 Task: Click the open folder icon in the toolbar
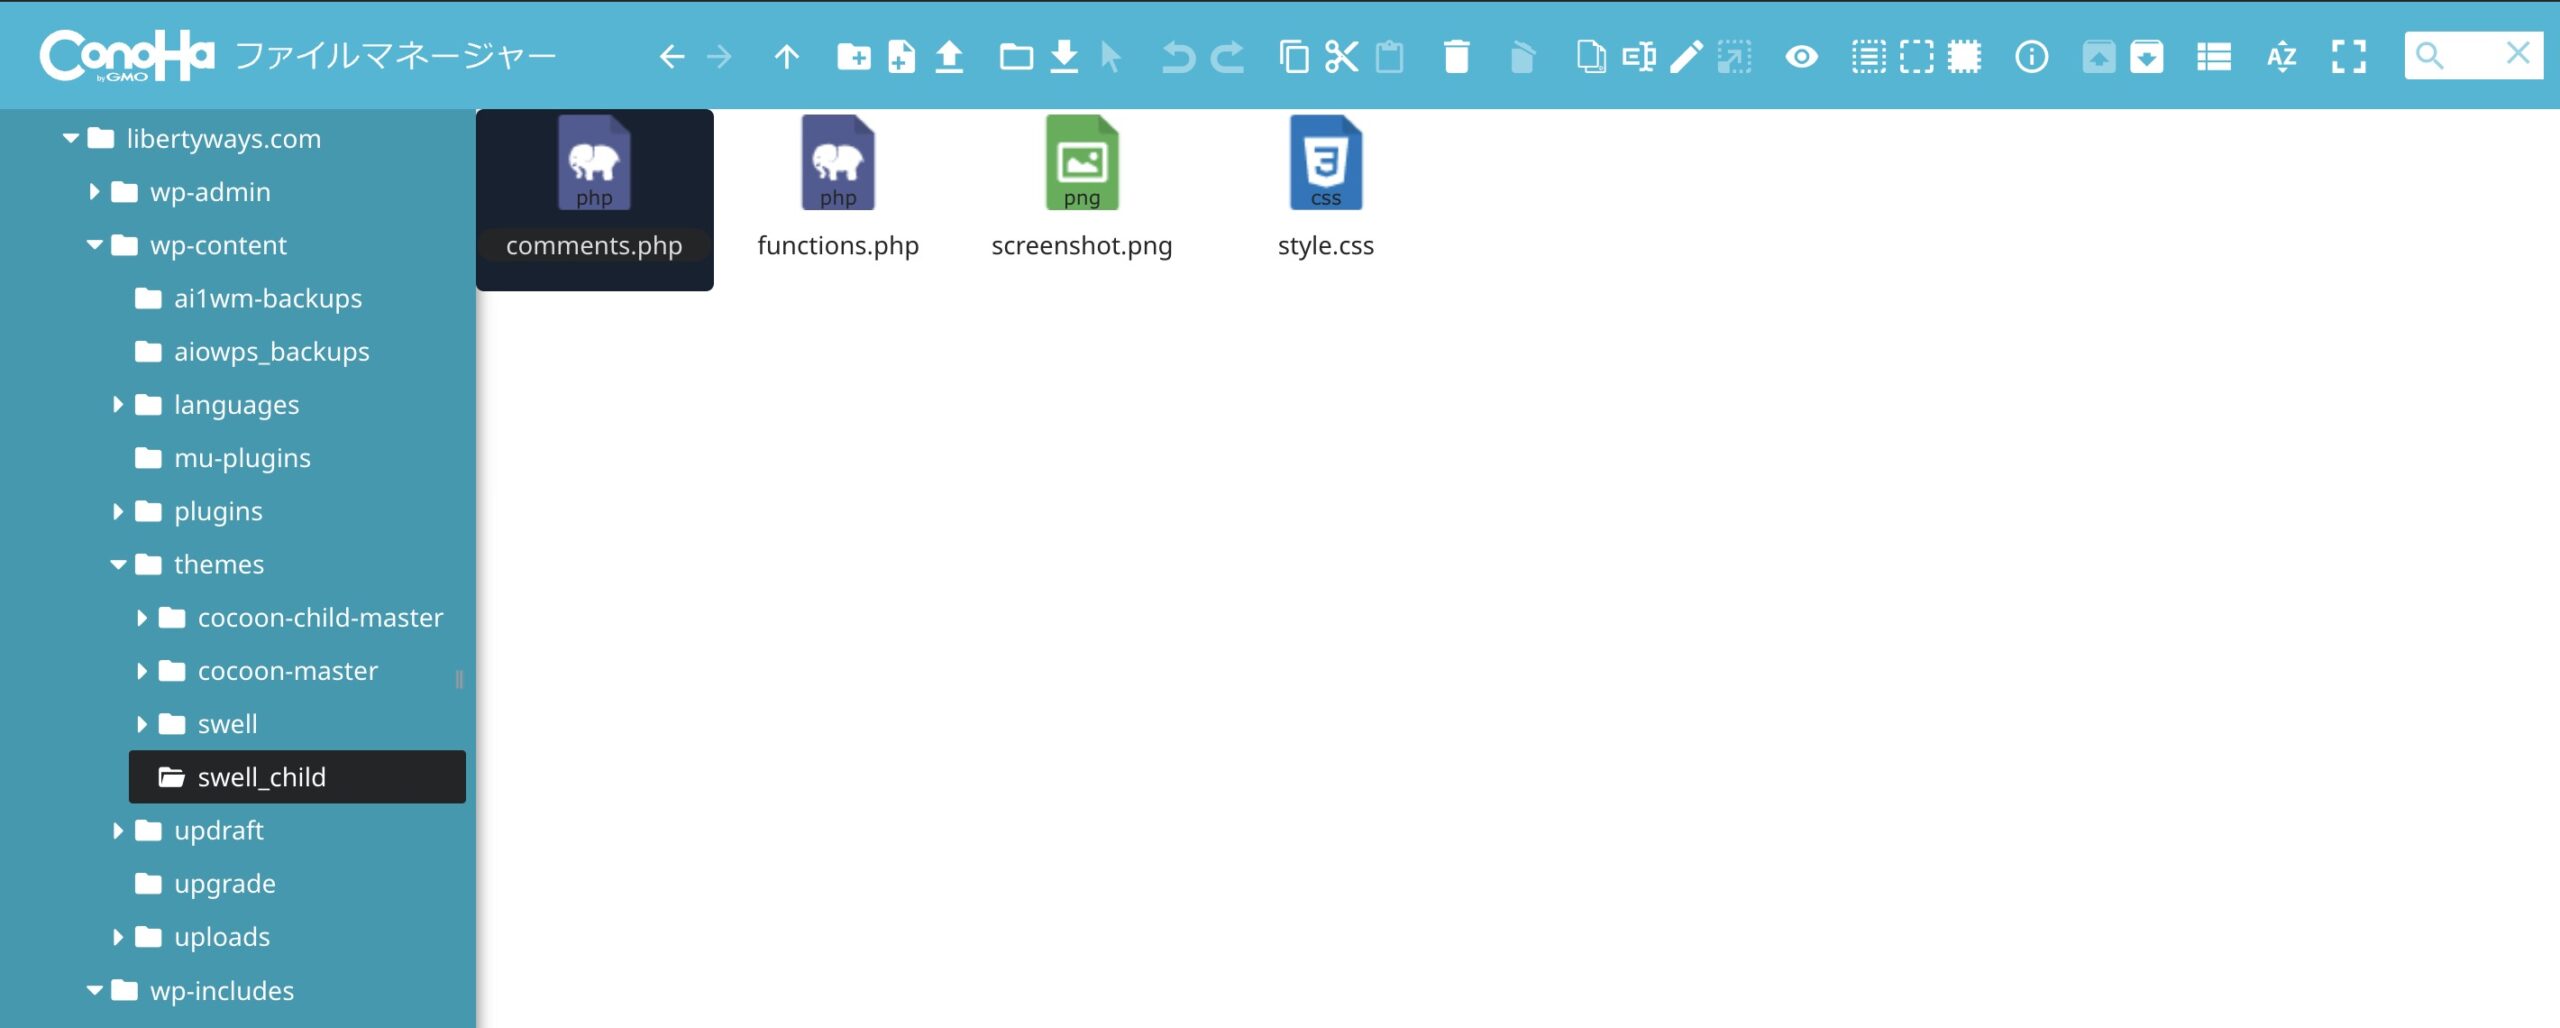click(1016, 57)
